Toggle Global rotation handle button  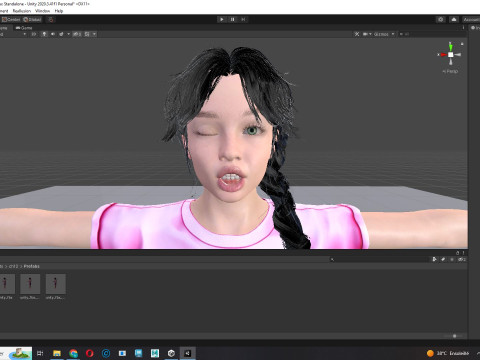click(32, 20)
